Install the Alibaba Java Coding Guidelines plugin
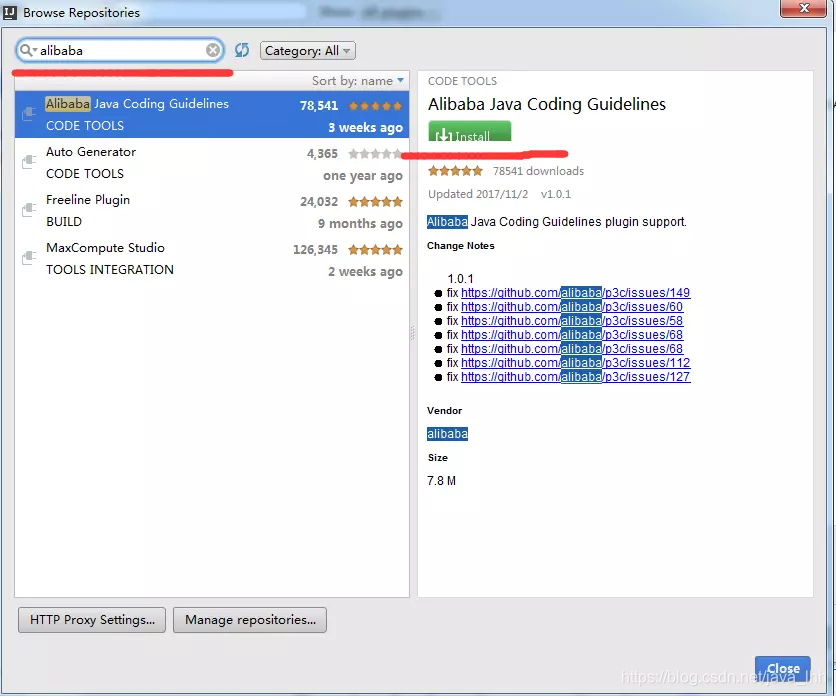The height and width of the screenshot is (696, 836). pyautogui.click(x=469, y=131)
